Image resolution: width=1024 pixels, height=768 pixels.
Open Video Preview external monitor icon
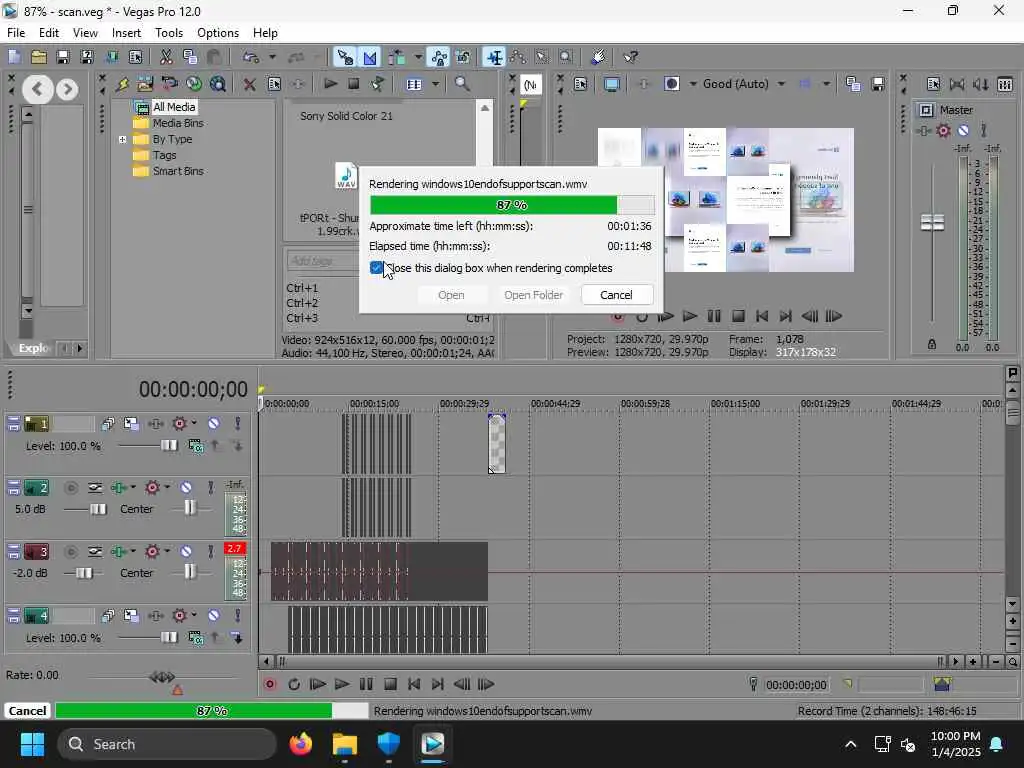pos(611,84)
